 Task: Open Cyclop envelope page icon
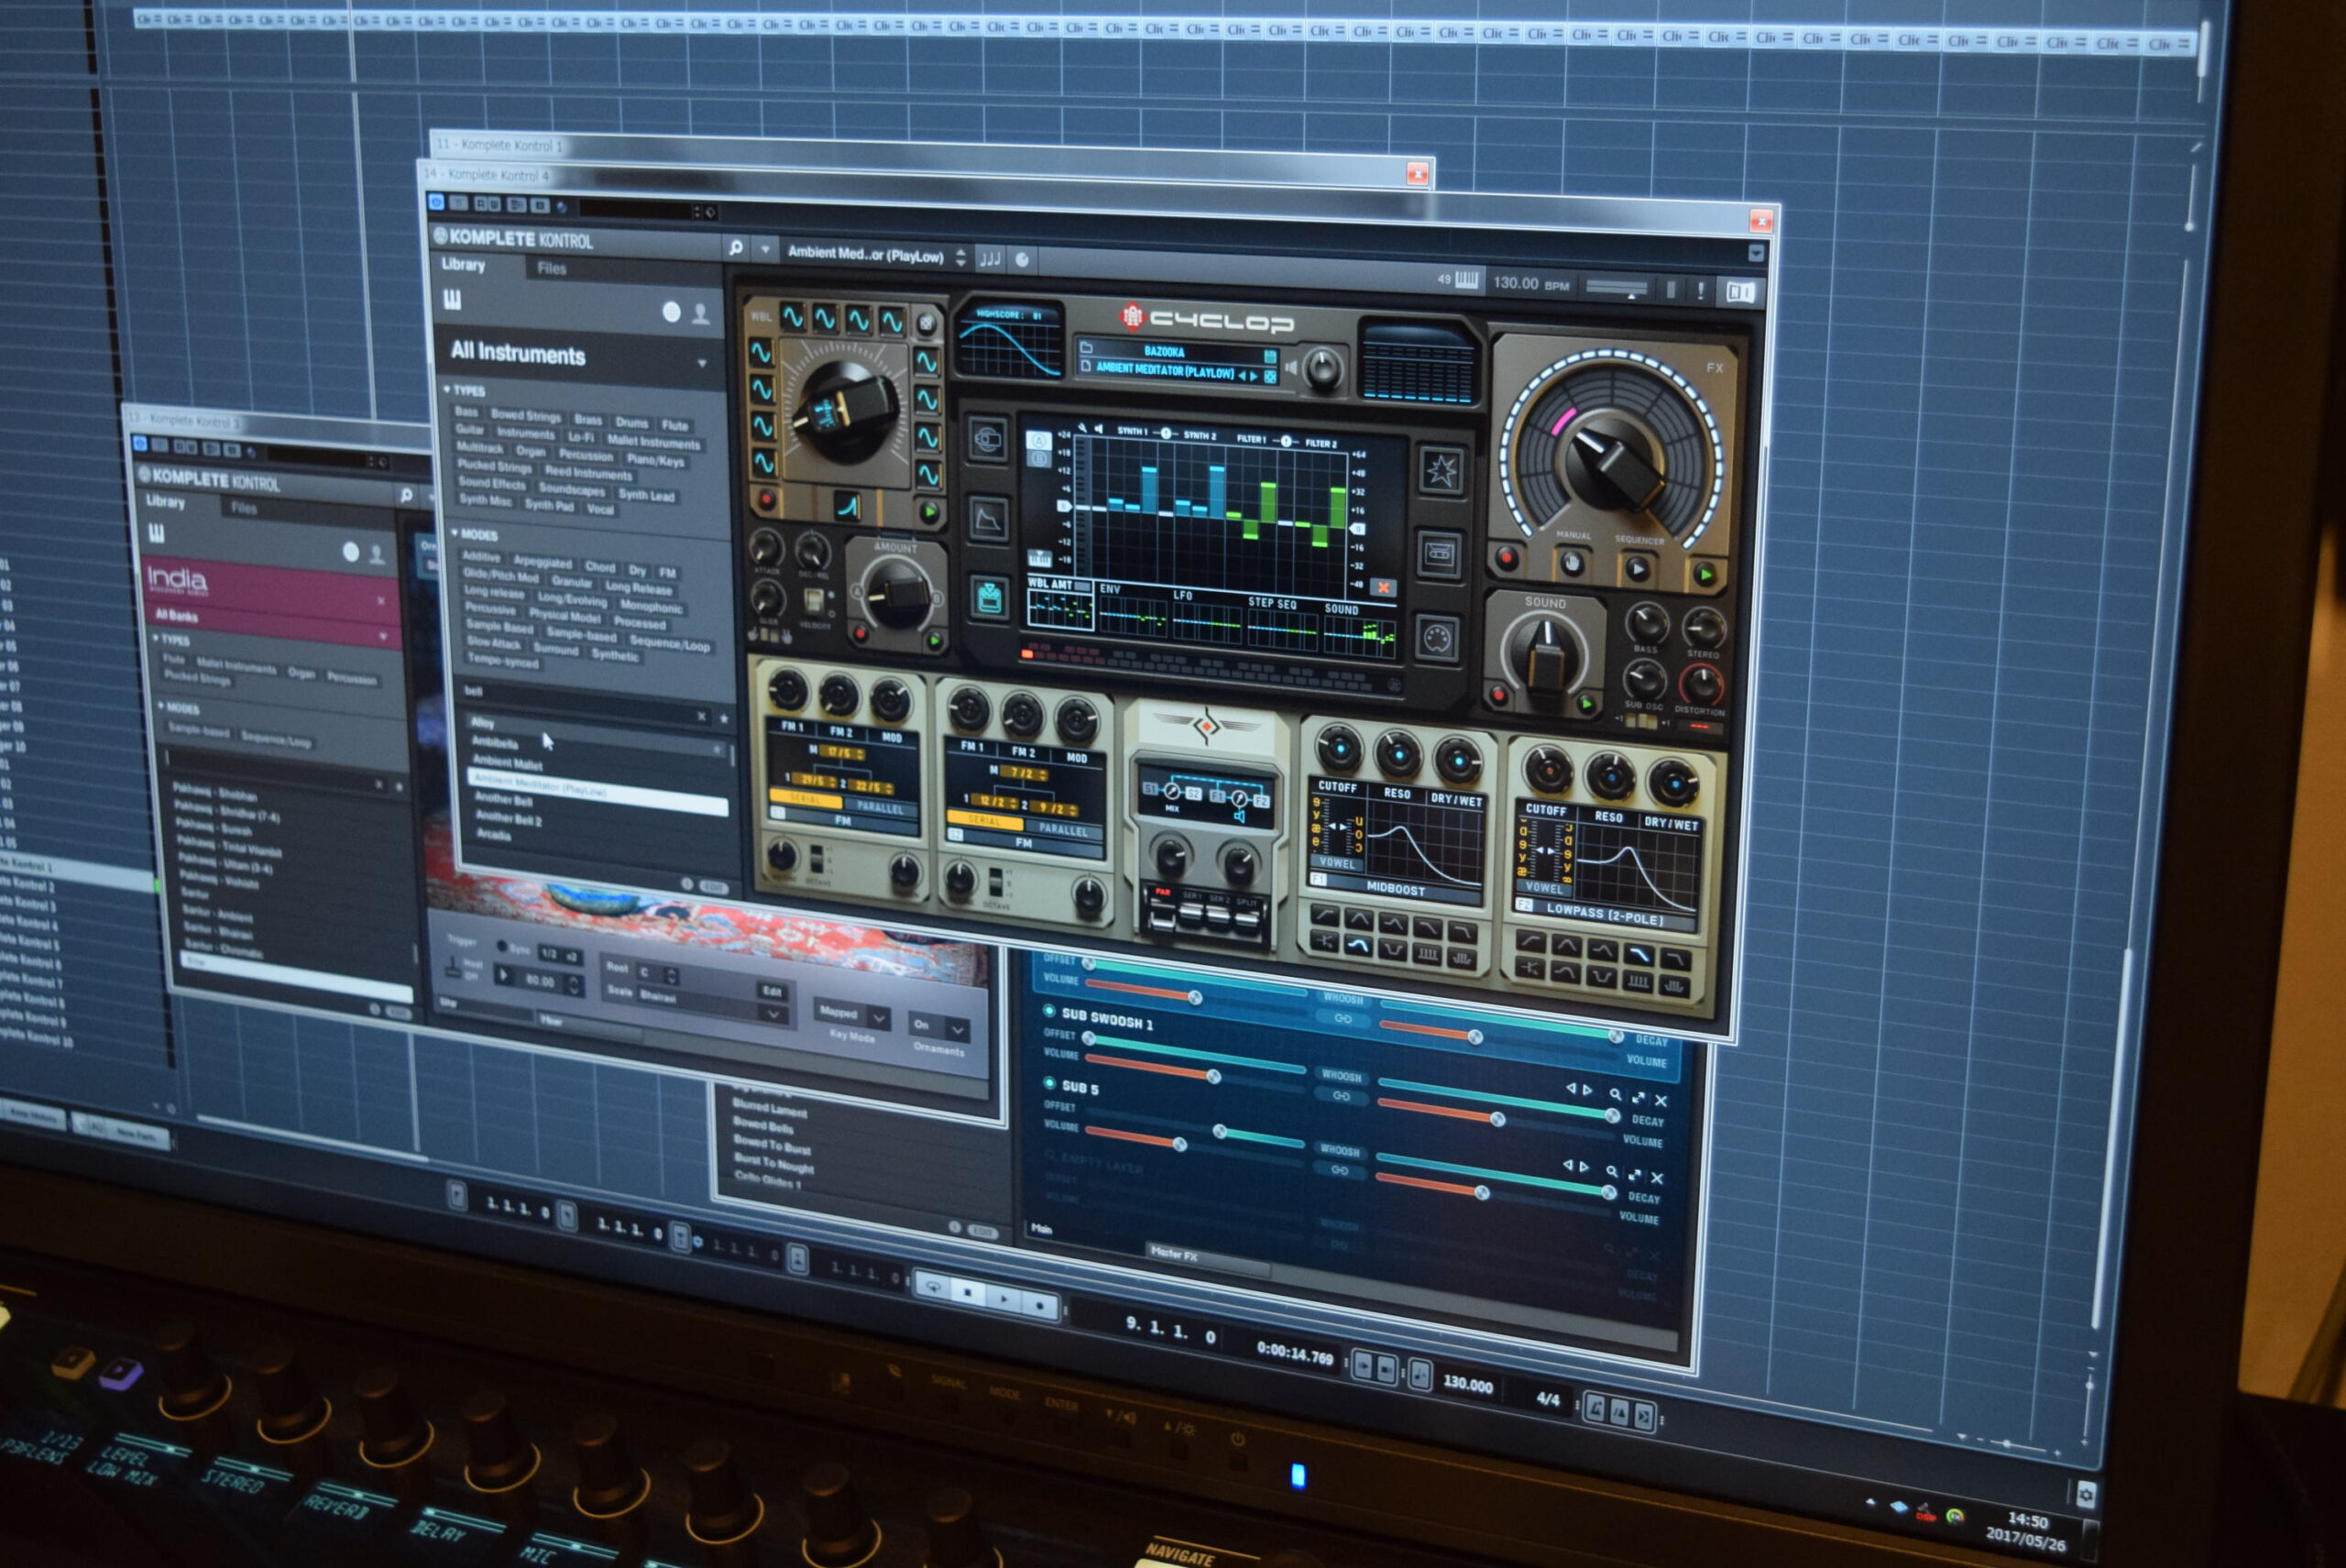(987, 518)
